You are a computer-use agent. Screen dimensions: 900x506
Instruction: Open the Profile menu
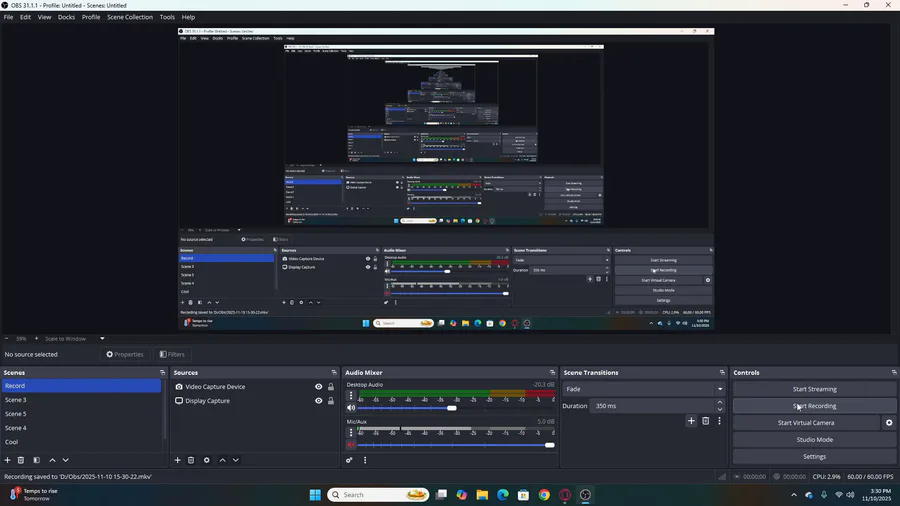click(91, 17)
